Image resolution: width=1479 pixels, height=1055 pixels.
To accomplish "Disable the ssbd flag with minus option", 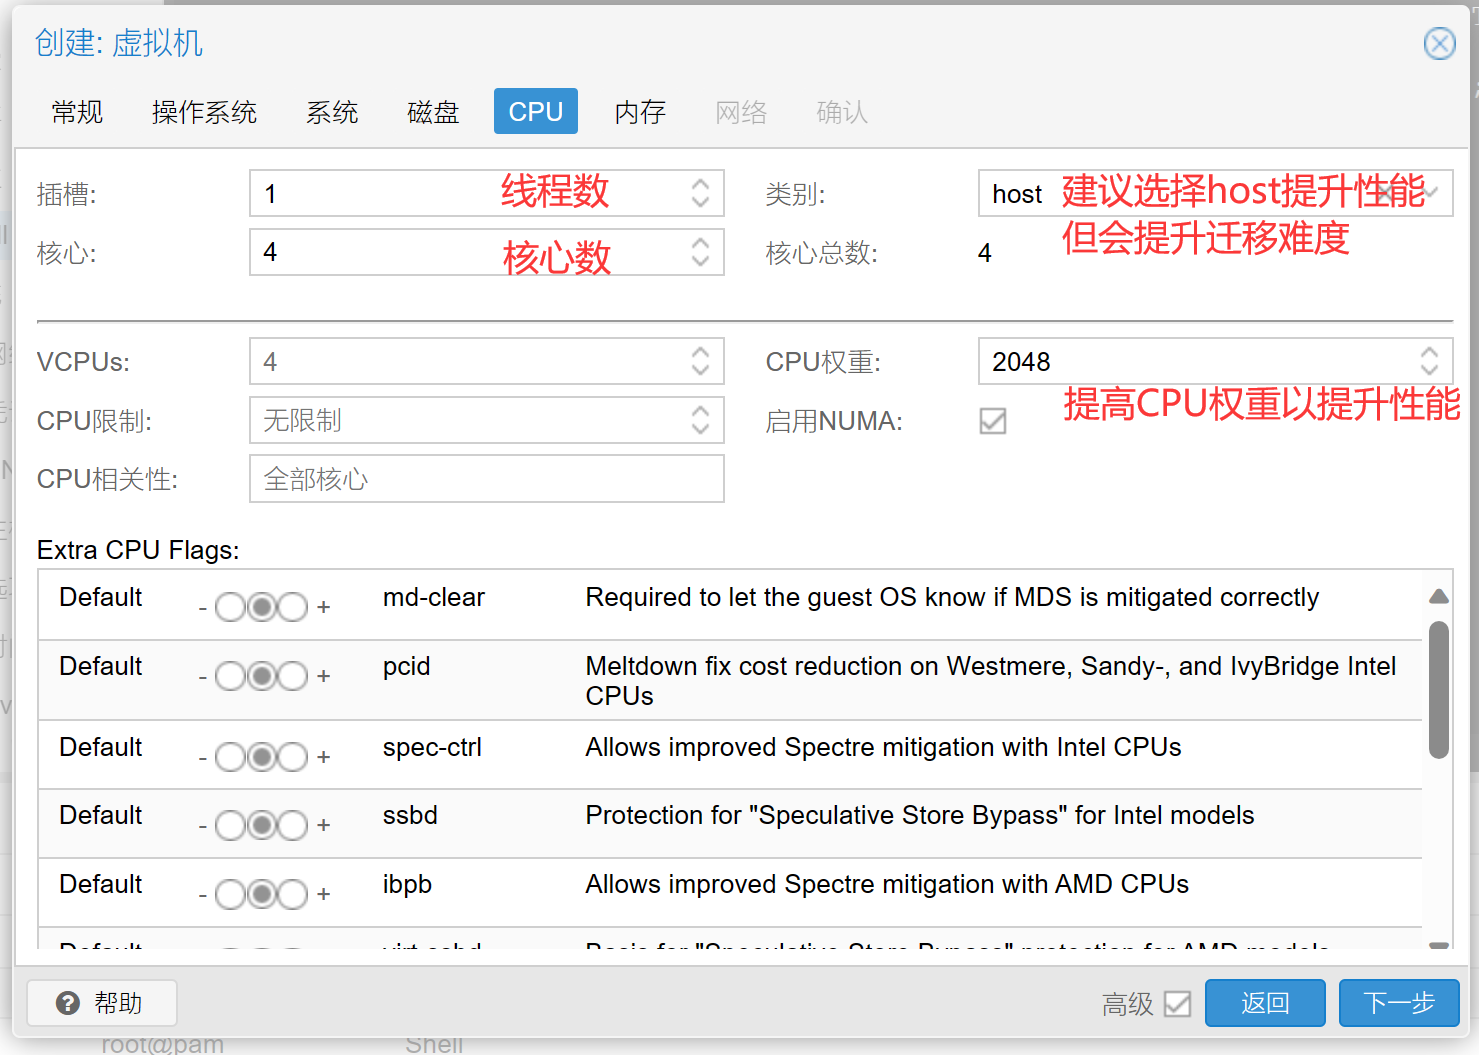I will (x=230, y=826).
